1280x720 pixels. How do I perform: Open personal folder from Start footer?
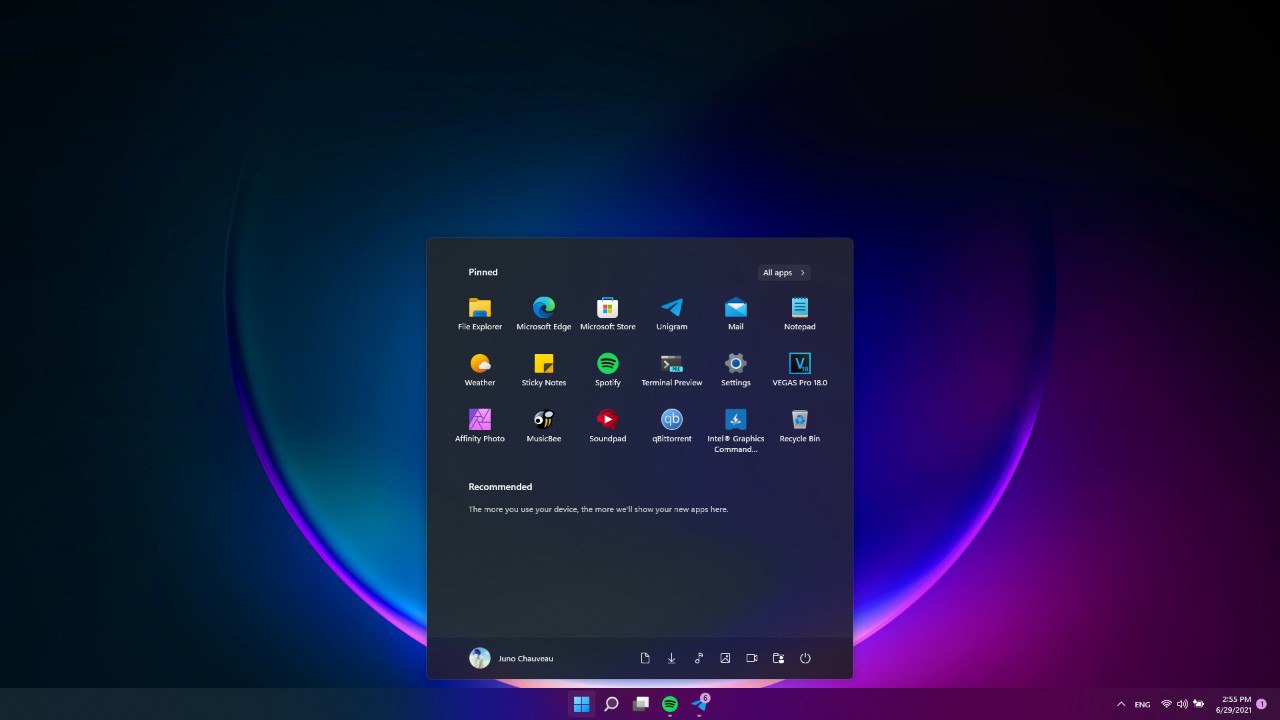click(778, 658)
